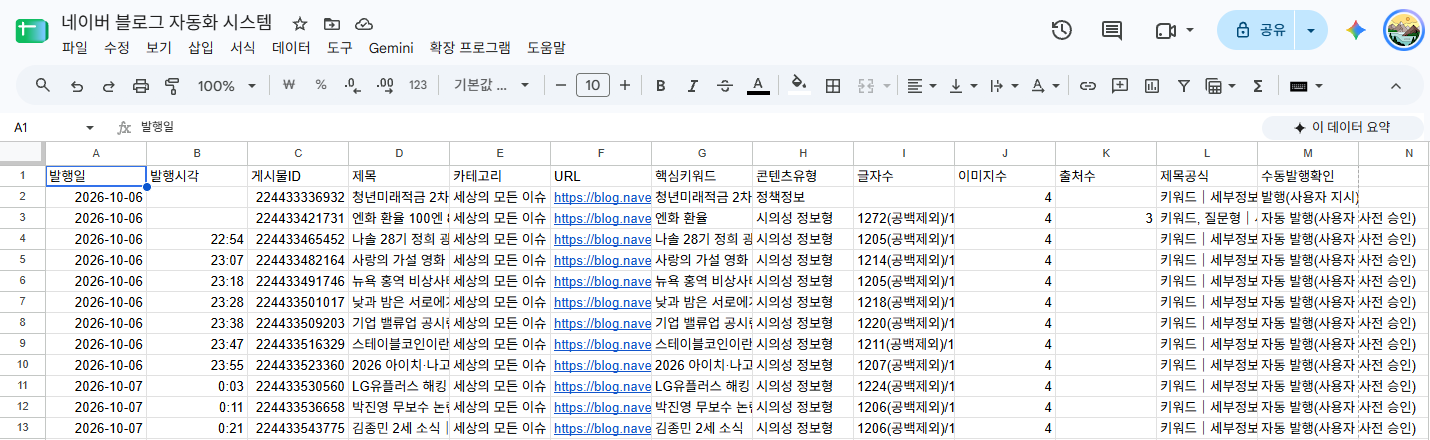The height and width of the screenshot is (440, 1430).
Task: Undo the last action
Action: pos(77,85)
